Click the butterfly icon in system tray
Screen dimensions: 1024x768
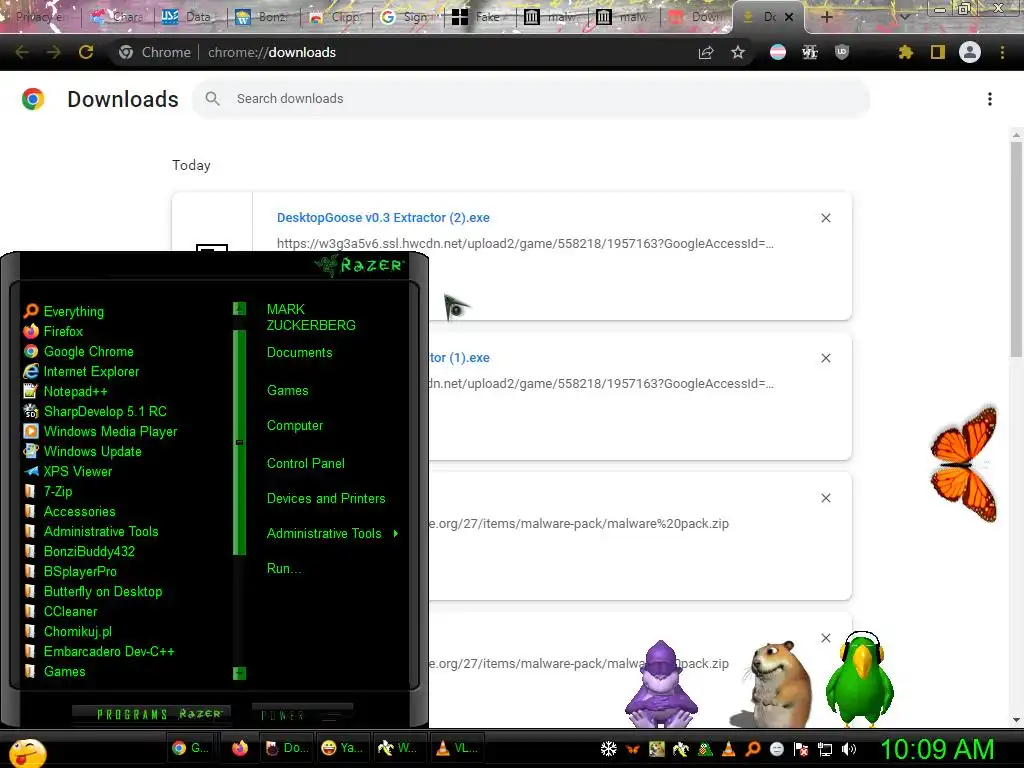pos(633,749)
